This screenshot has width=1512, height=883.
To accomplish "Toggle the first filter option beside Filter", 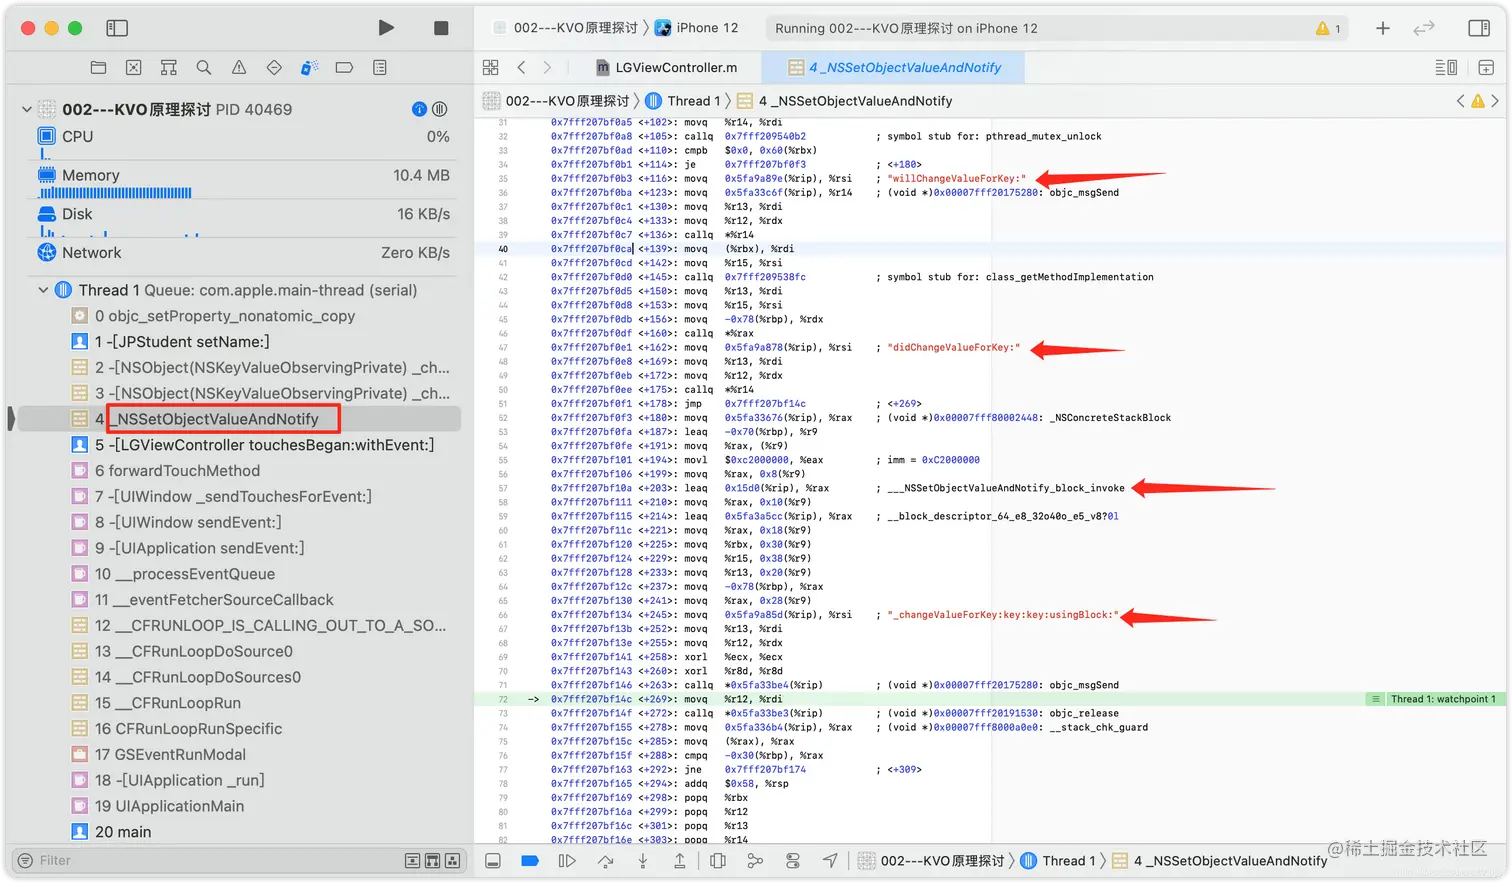I will (412, 860).
